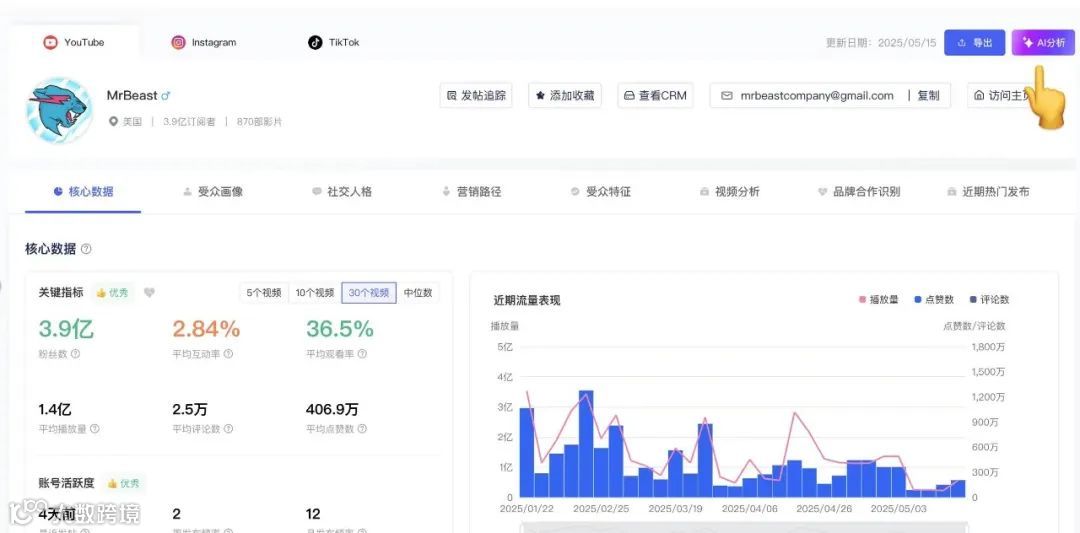This screenshot has width=1080, height=533.
Task: Toggle the 评论数 legend series
Action: pos(989,300)
